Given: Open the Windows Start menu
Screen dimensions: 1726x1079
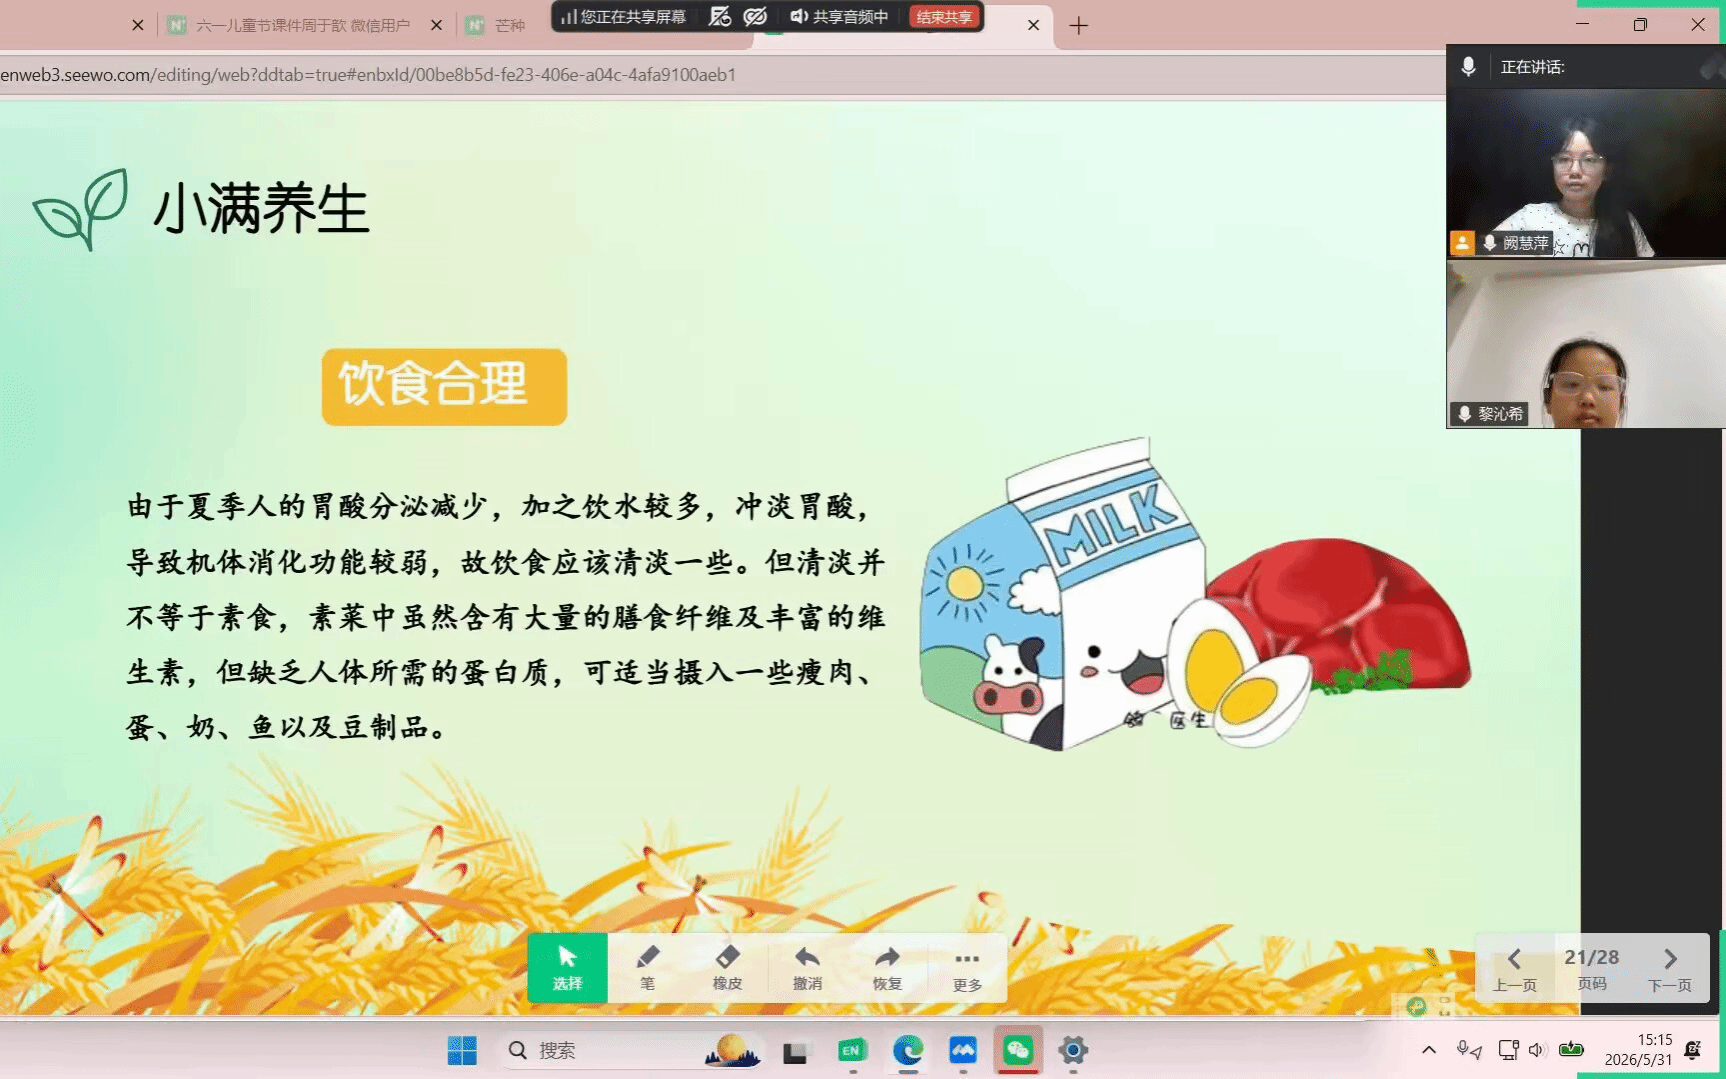Looking at the screenshot, I should pyautogui.click(x=462, y=1050).
